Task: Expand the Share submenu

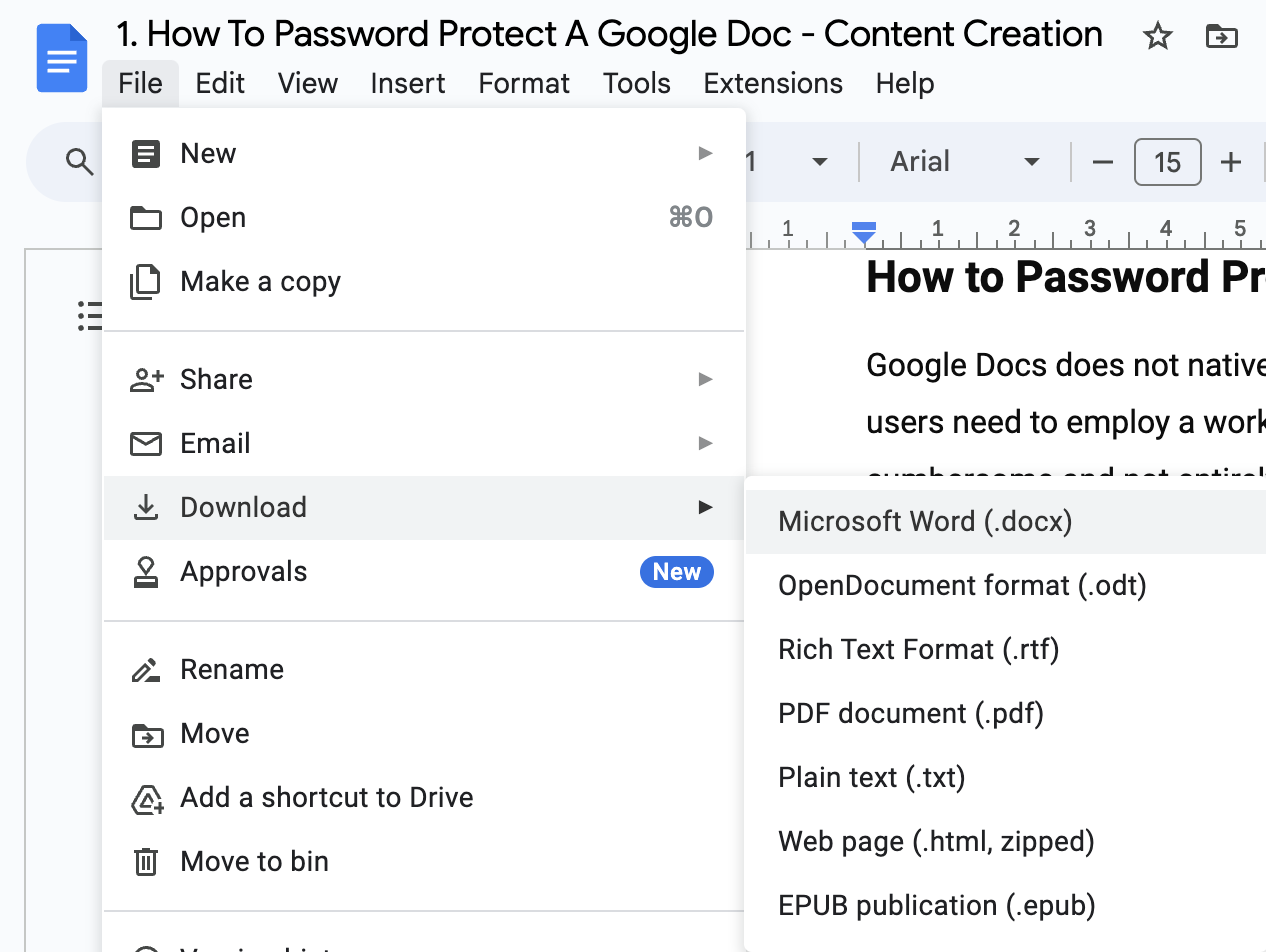Action: pos(424,379)
